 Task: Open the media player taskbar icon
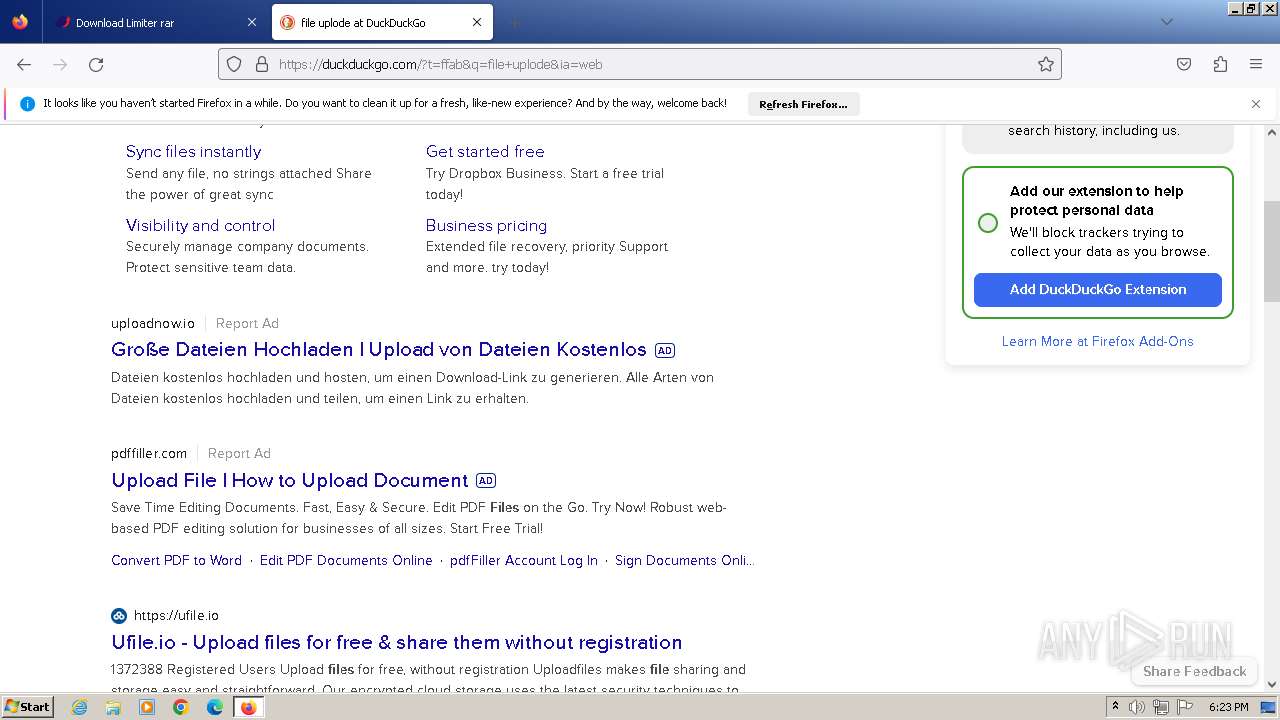(x=147, y=707)
